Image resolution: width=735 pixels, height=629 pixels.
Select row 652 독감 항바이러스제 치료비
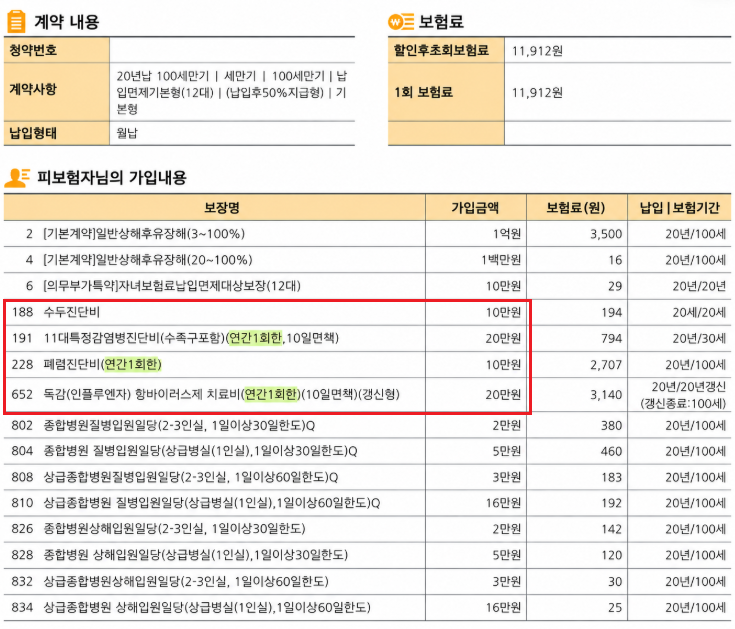(x=368, y=395)
